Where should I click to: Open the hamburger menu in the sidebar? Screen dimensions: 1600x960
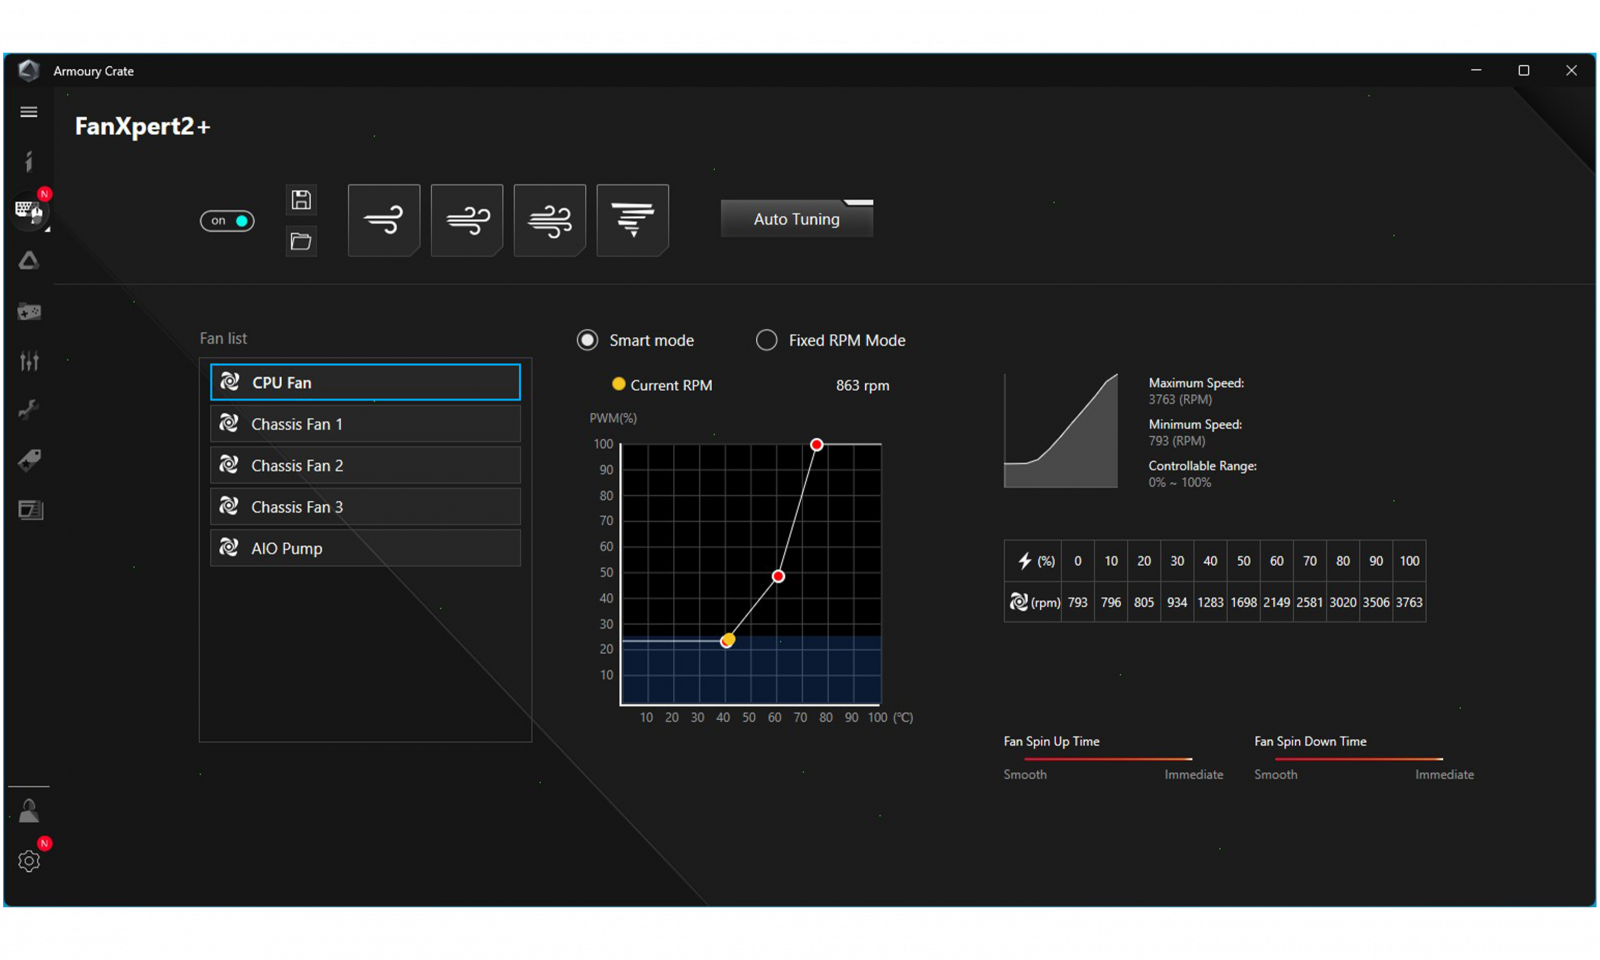(29, 112)
